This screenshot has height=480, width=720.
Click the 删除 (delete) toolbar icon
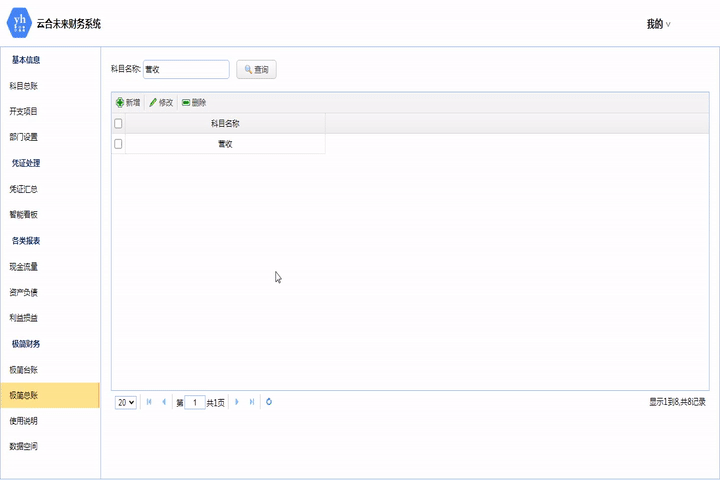click(x=186, y=103)
